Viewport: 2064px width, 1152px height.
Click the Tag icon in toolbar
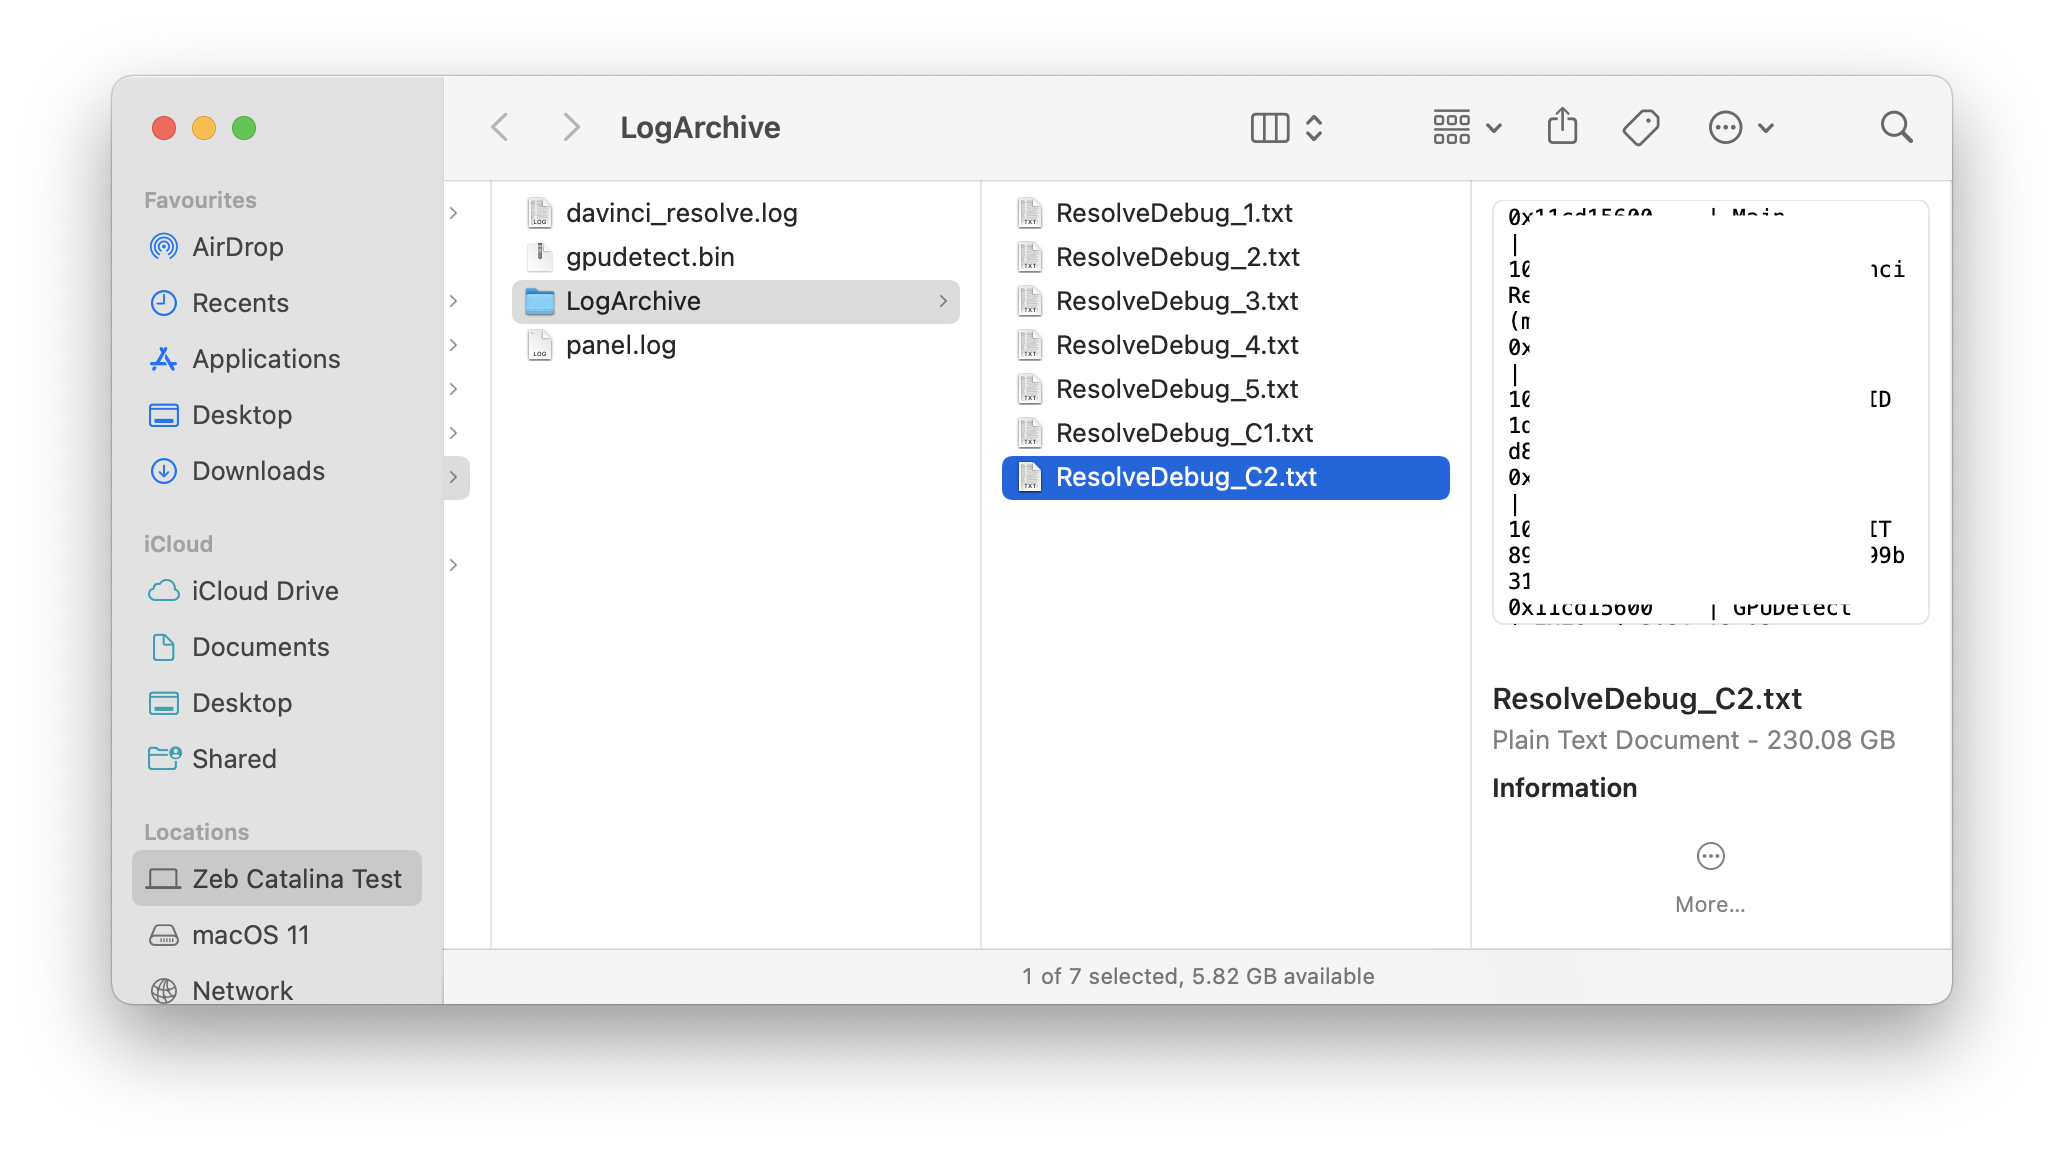(1642, 126)
